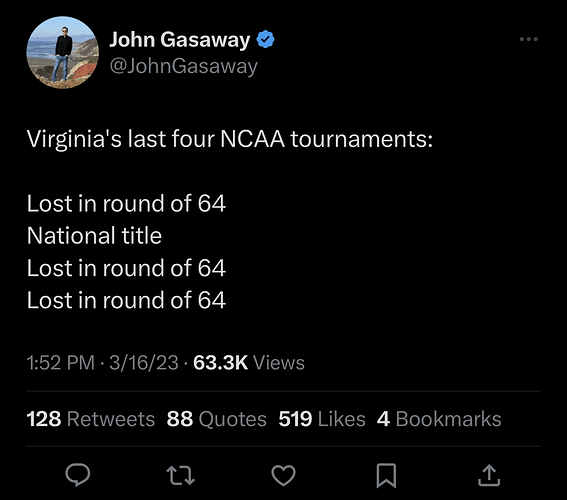
Task: View the 519 Likes list
Action: pyautogui.click(x=322, y=419)
